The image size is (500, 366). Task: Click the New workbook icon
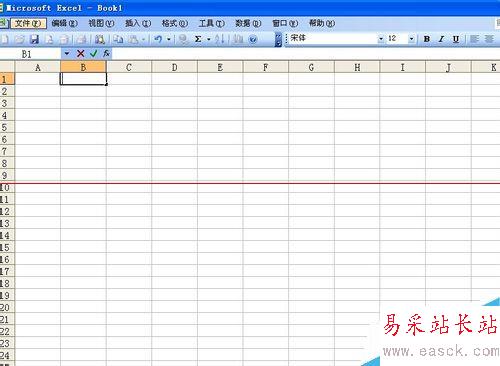point(5,39)
